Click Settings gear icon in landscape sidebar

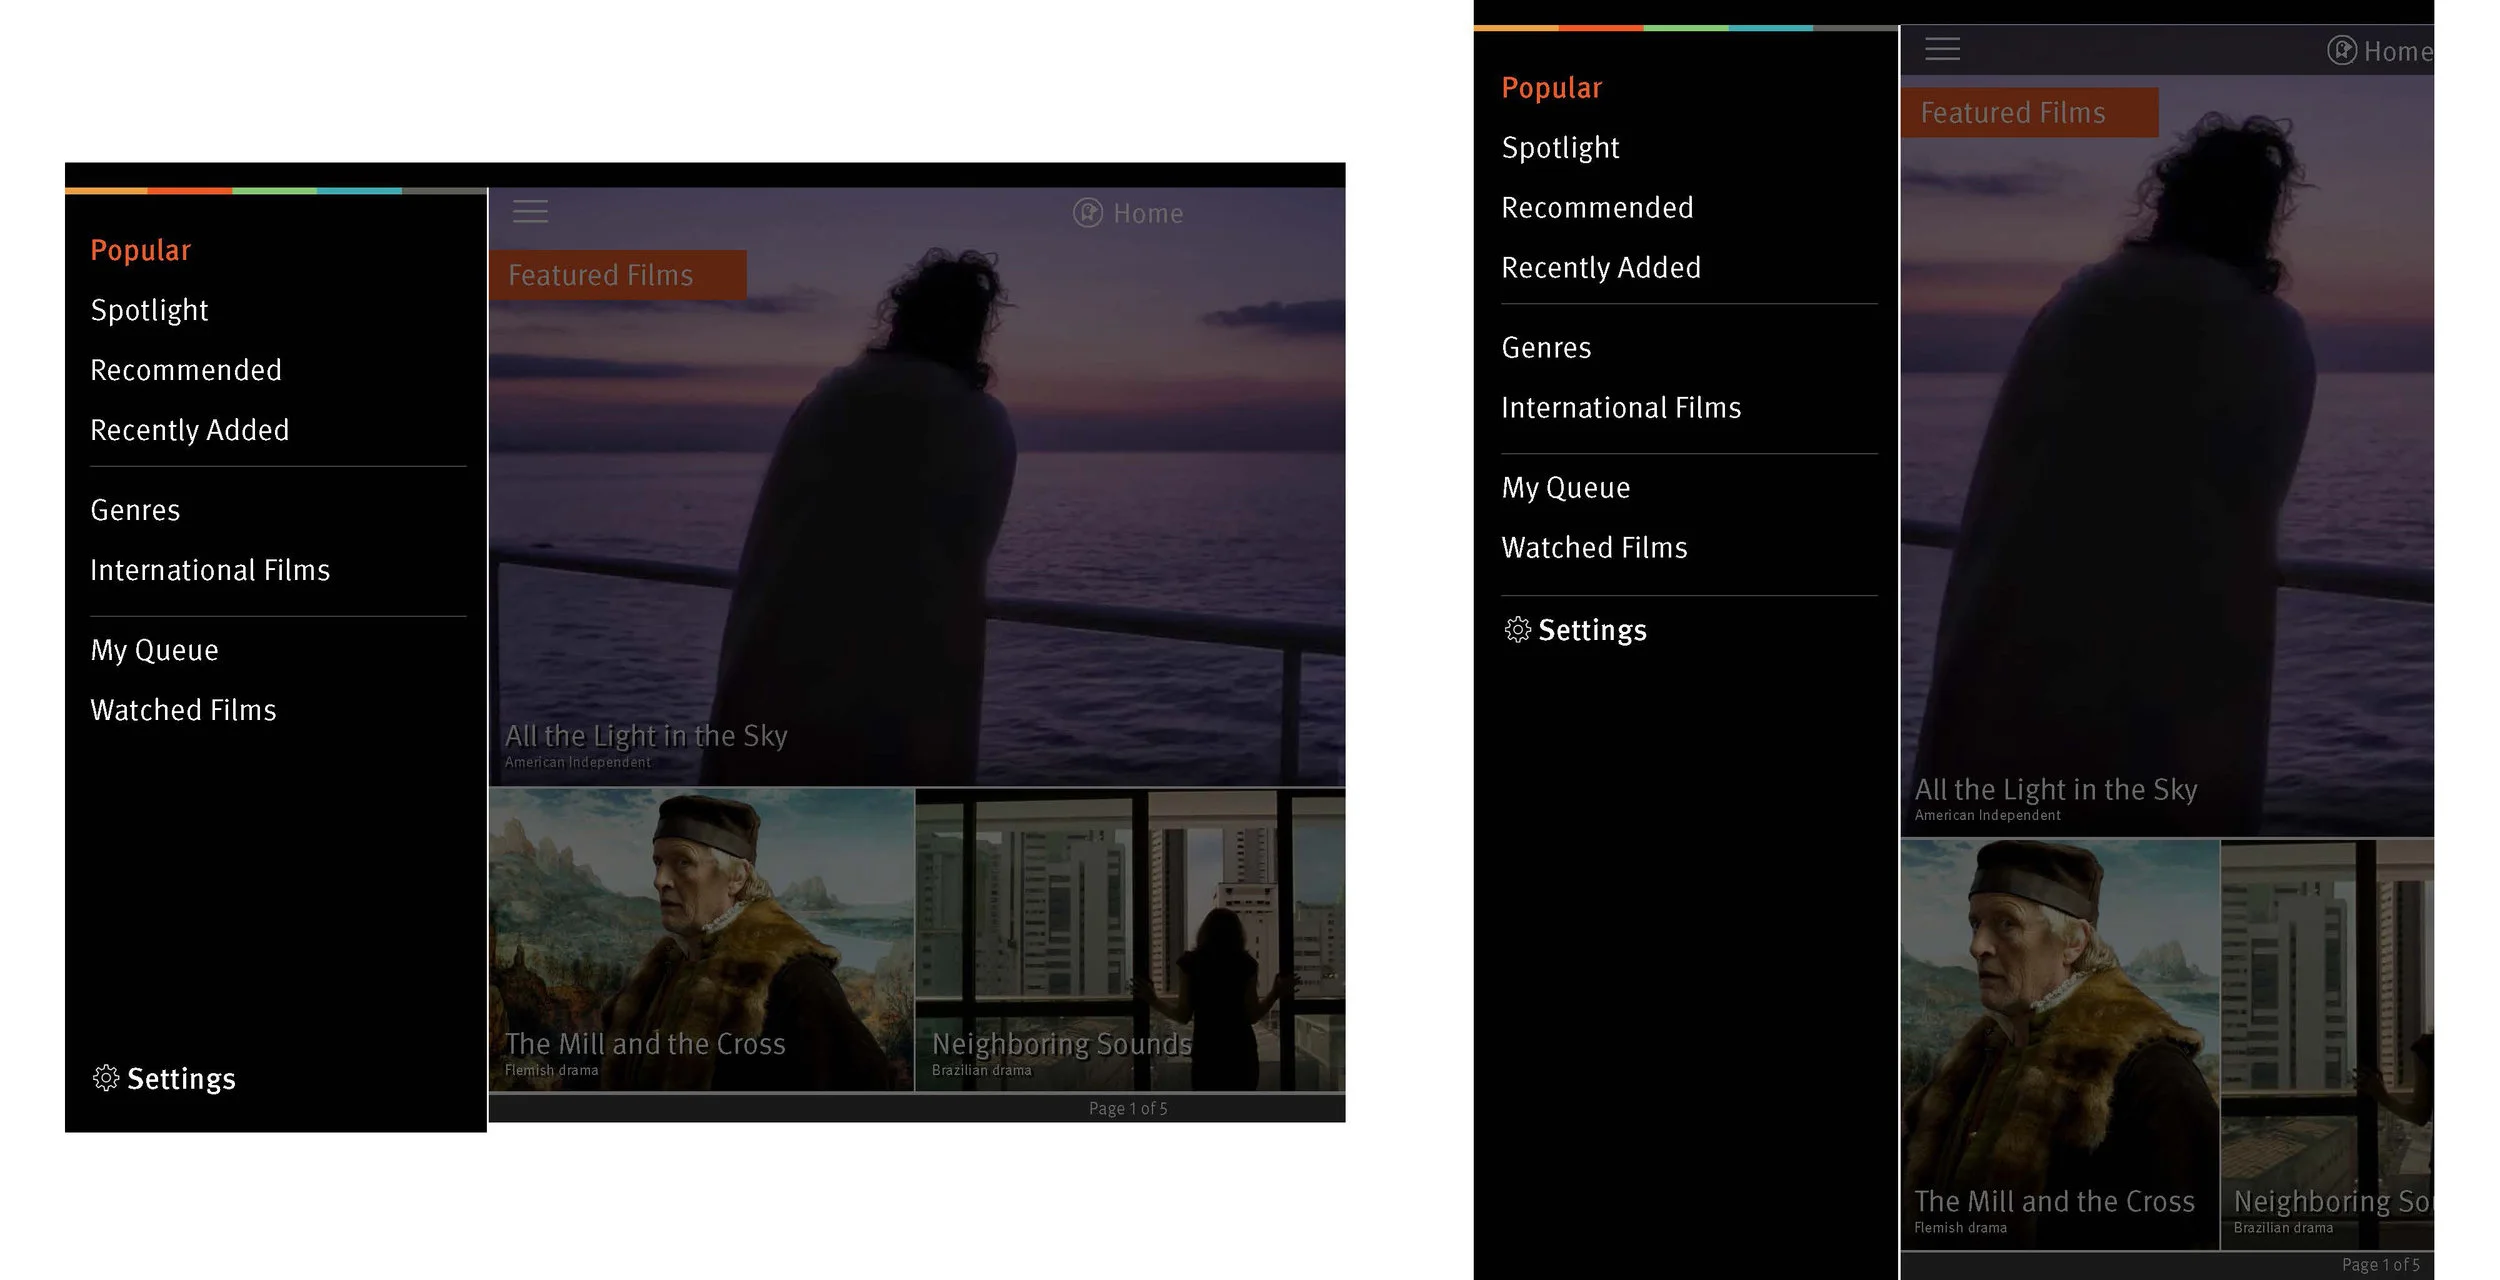click(106, 1078)
